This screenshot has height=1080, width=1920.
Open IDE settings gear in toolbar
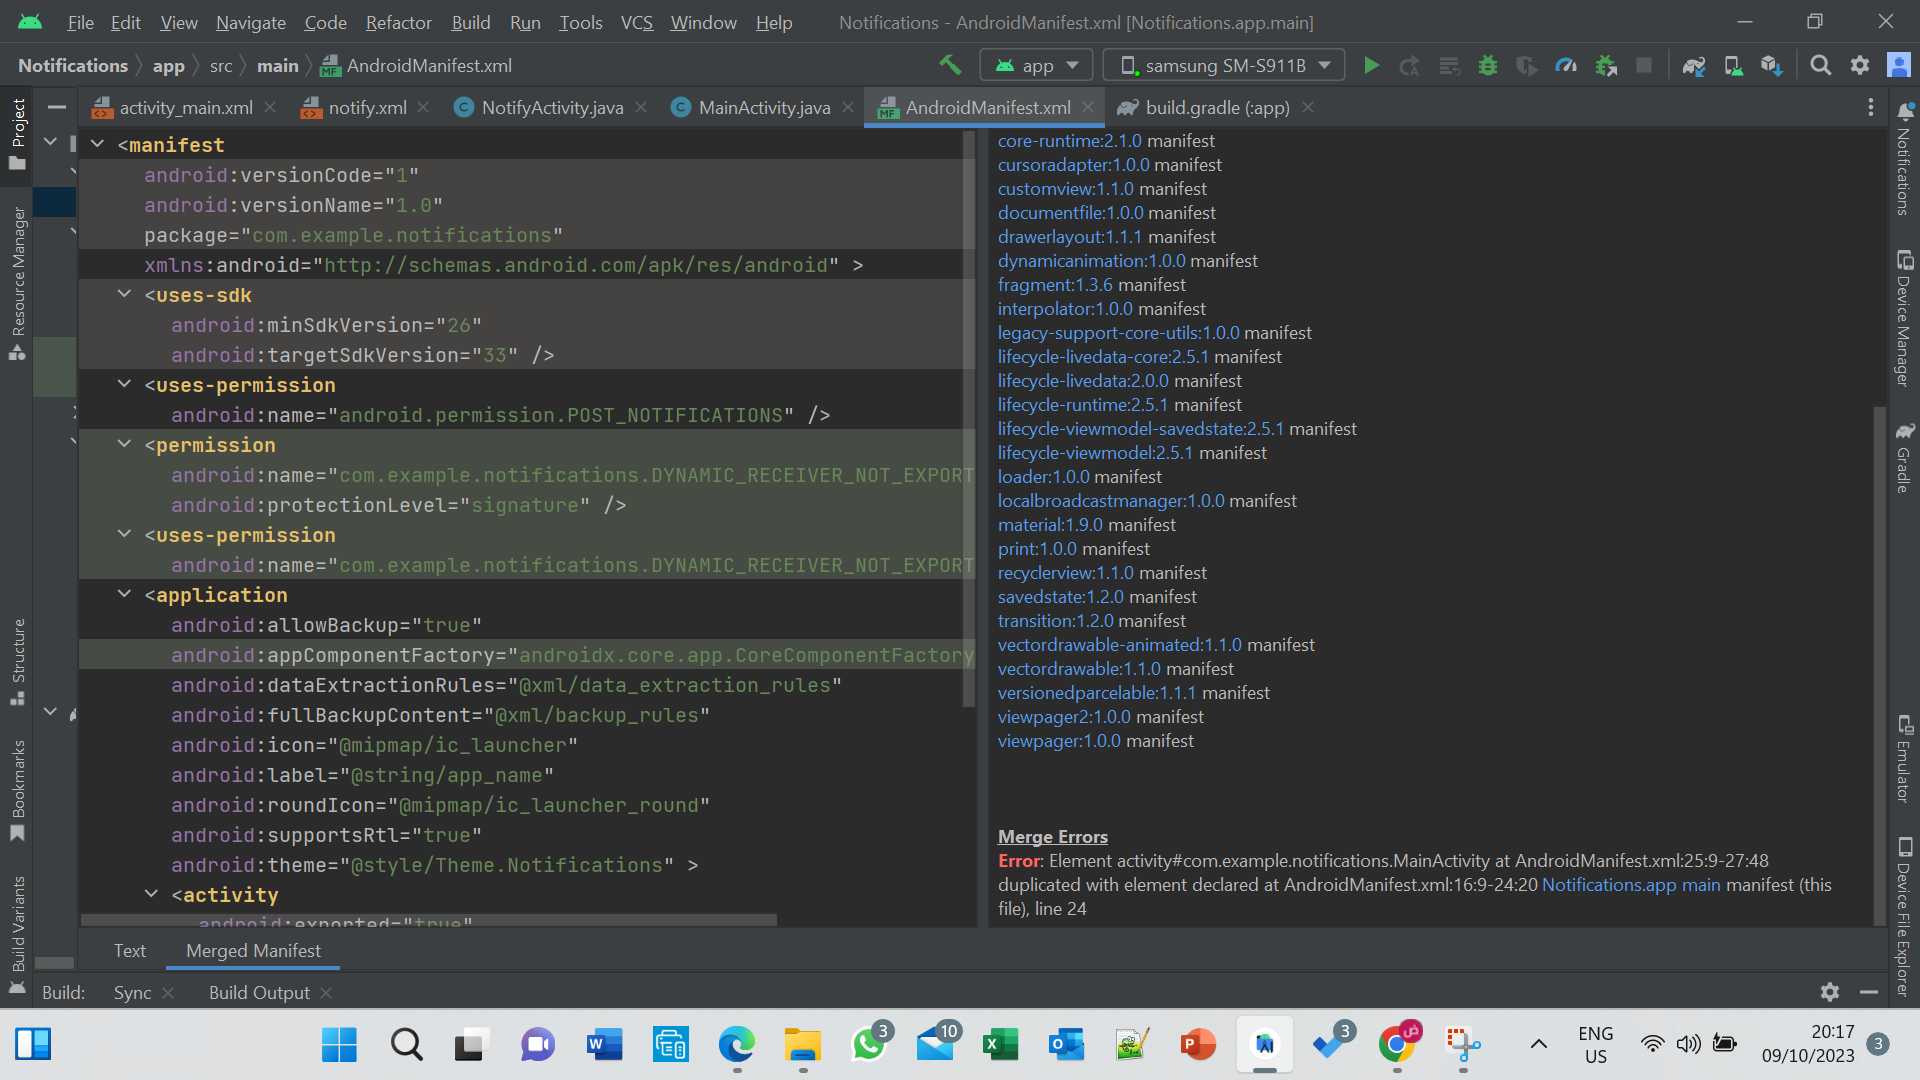pyautogui.click(x=1860, y=65)
